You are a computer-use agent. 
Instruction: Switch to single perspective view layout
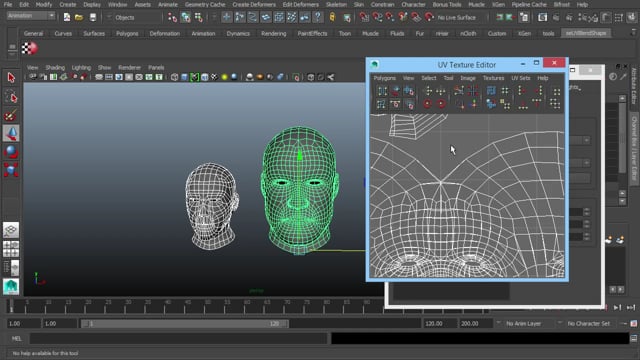[11, 230]
